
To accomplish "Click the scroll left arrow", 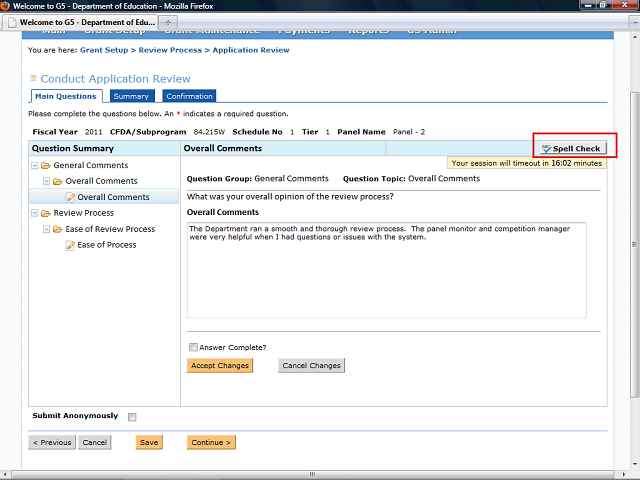I will (4, 474).
